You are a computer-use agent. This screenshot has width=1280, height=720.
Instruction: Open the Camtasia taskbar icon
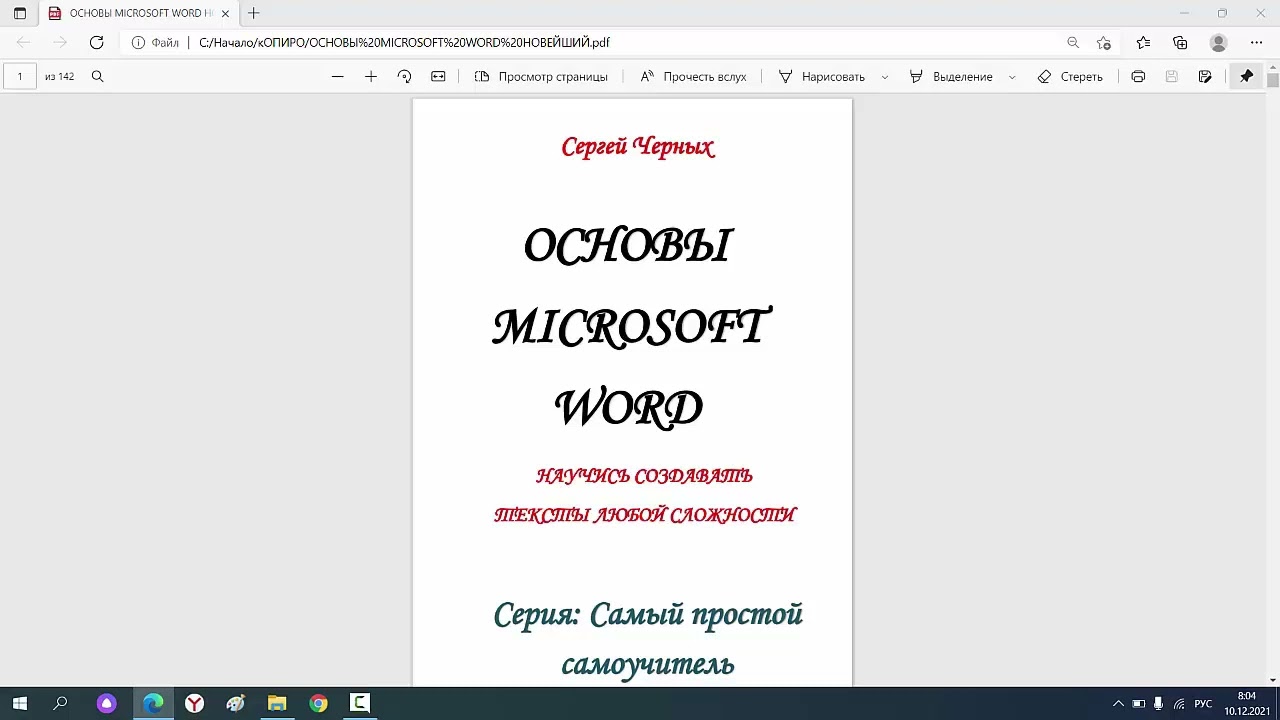(x=359, y=704)
